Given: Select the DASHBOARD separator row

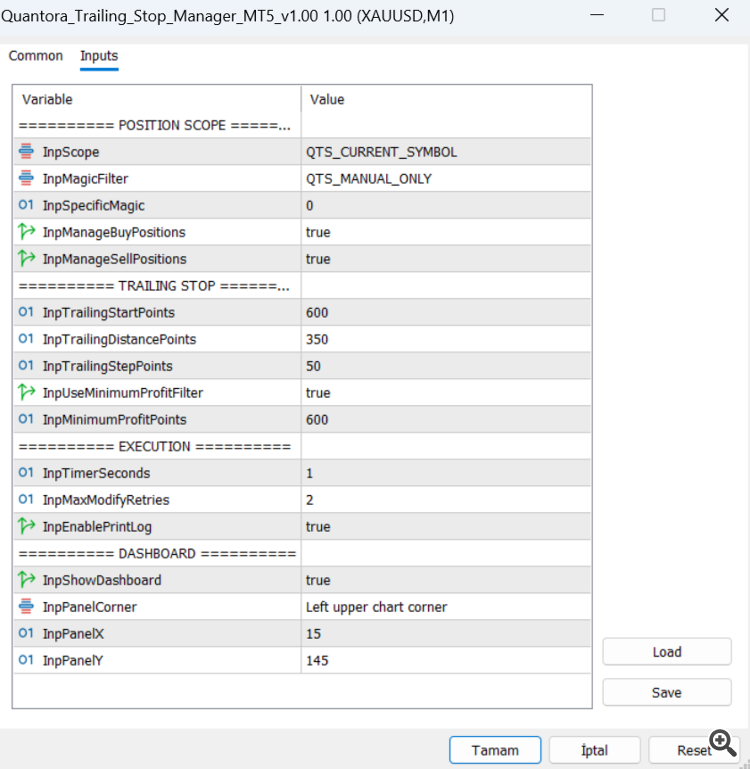Looking at the screenshot, I should tap(302, 553).
